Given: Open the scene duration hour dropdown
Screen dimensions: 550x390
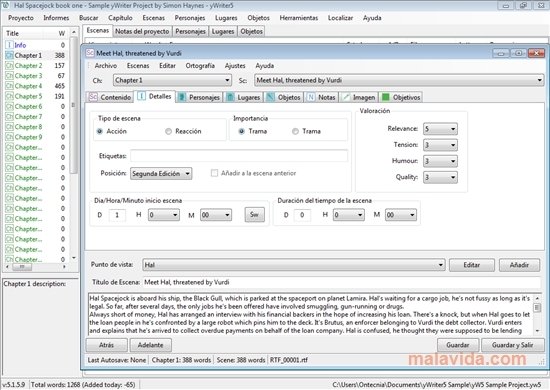Looking at the screenshot, I should point(349,215).
